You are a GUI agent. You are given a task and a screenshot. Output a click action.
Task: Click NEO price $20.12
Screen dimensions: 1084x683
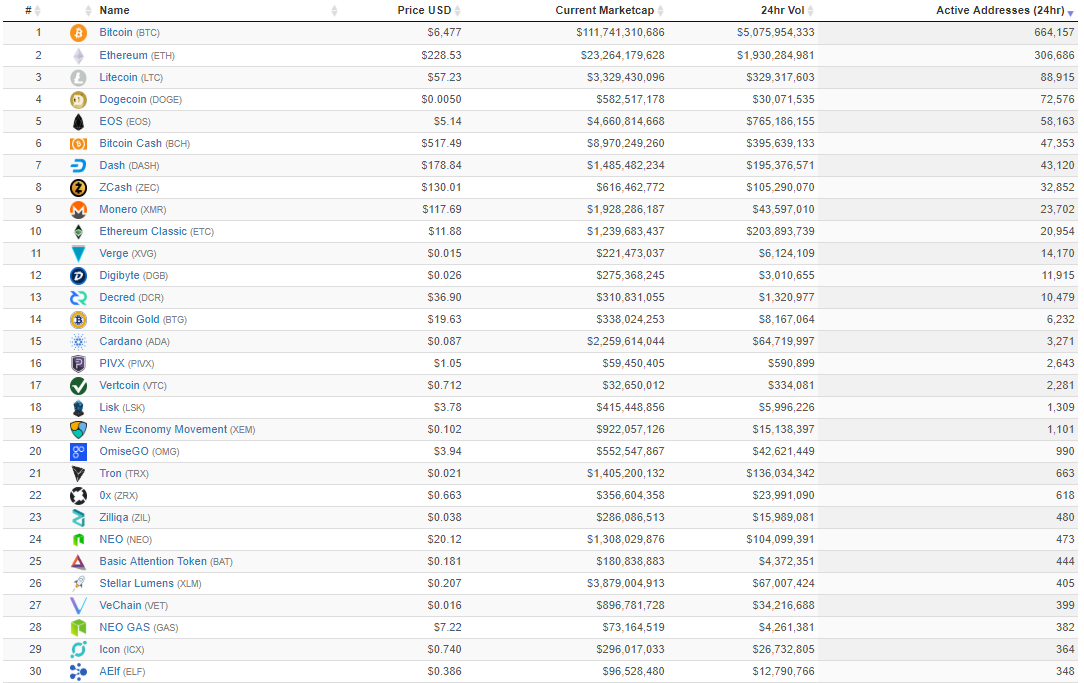click(x=445, y=539)
